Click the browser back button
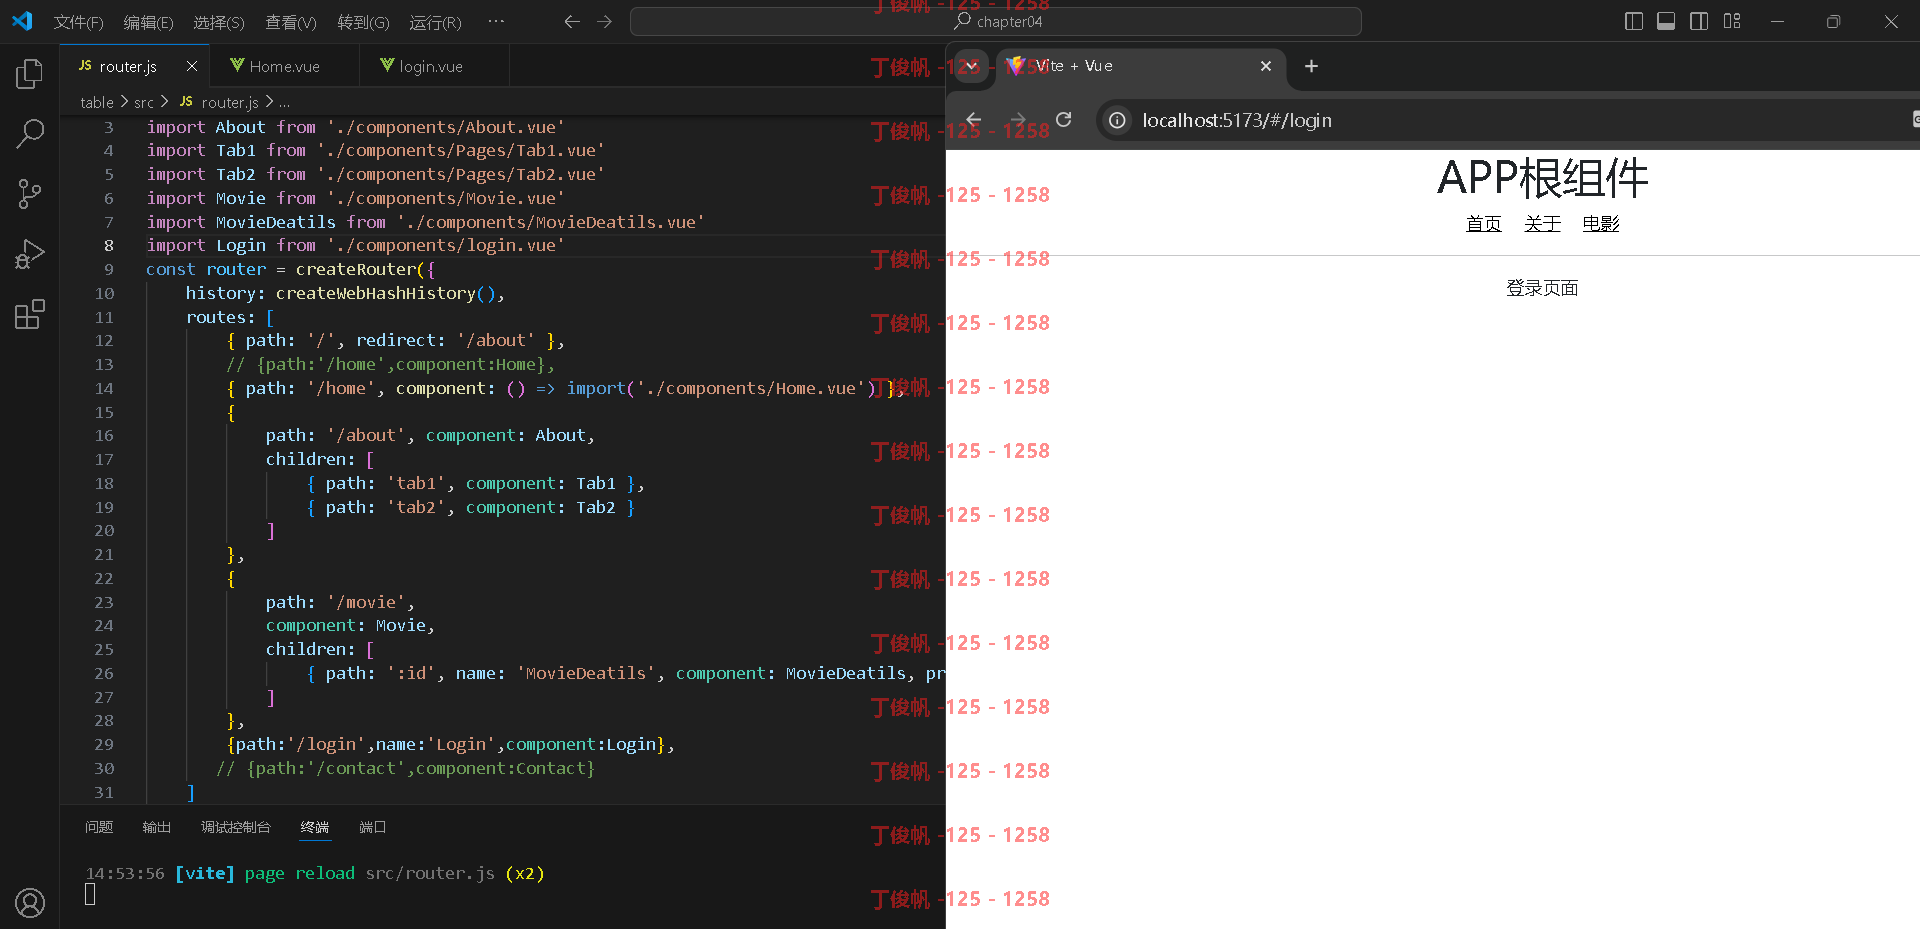The width and height of the screenshot is (1920, 929). [973, 120]
